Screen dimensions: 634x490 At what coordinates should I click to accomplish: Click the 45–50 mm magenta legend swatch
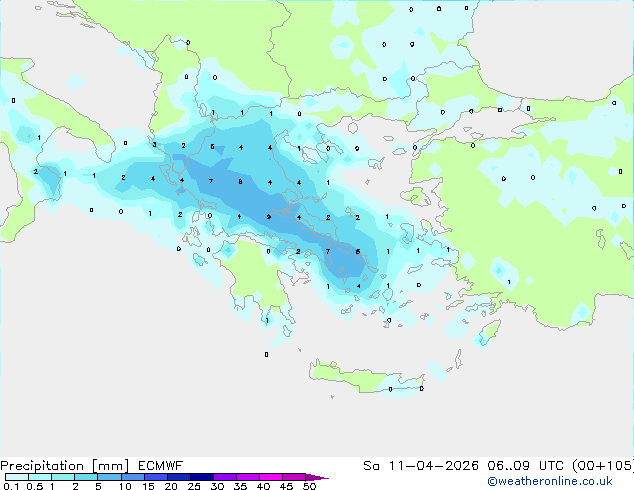click(294, 477)
